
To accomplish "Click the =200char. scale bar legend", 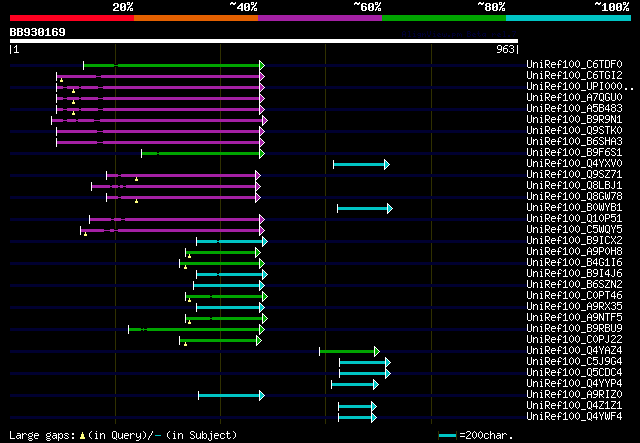I will pyautogui.click(x=476, y=435).
